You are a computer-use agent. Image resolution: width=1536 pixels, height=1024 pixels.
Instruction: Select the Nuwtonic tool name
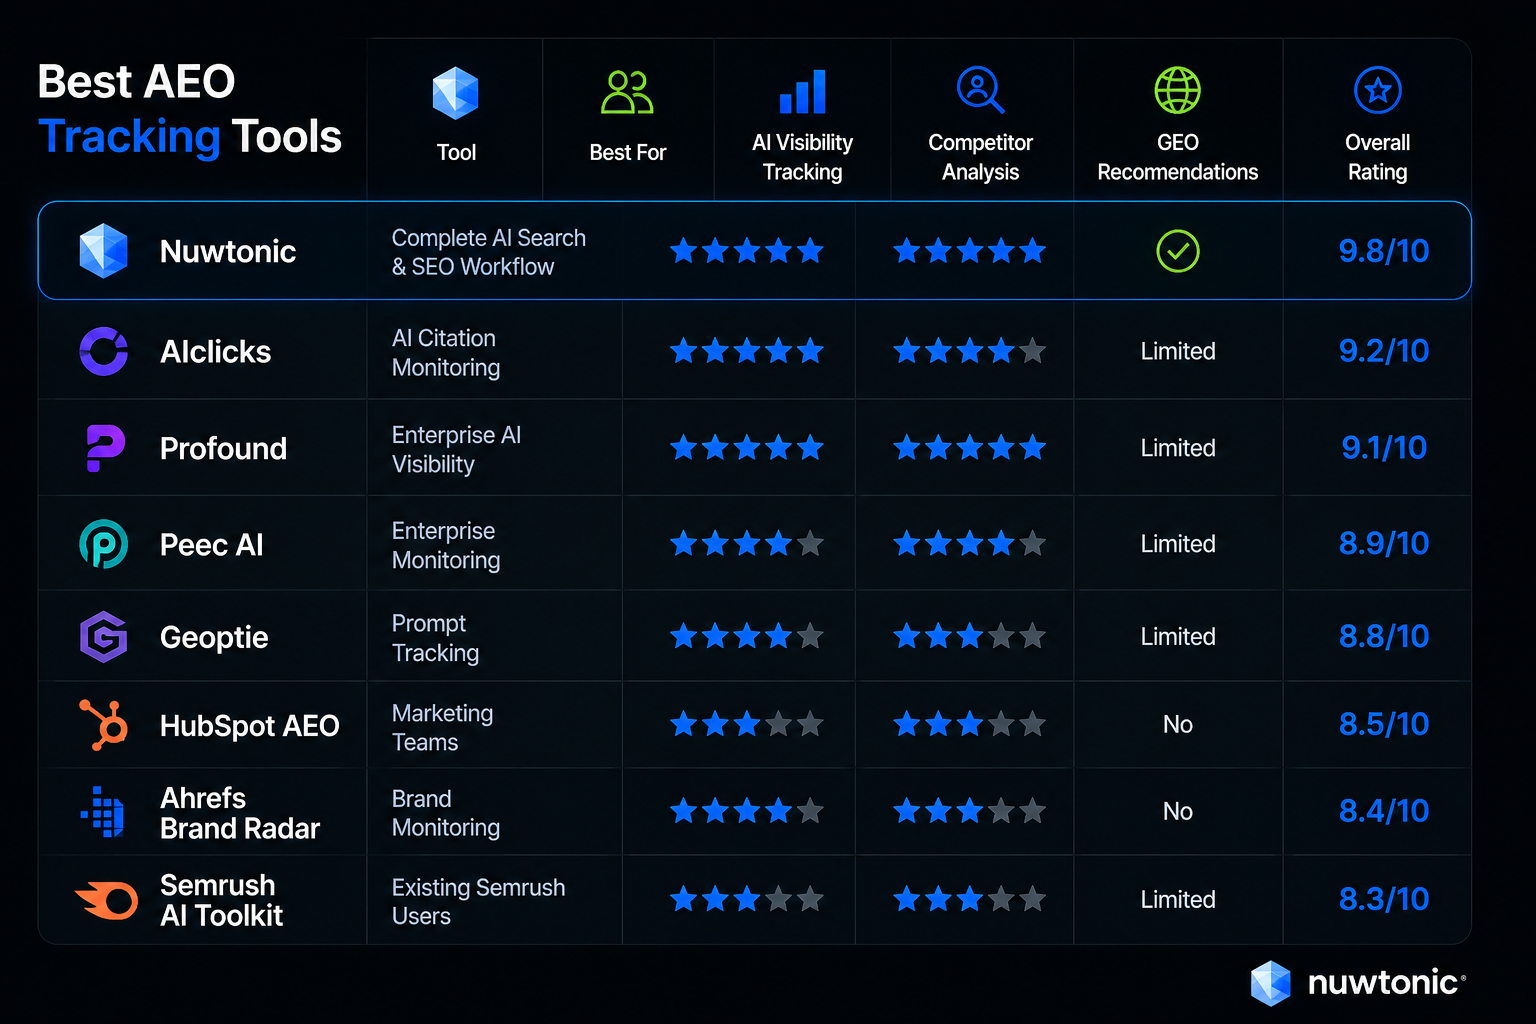click(228, 251)
